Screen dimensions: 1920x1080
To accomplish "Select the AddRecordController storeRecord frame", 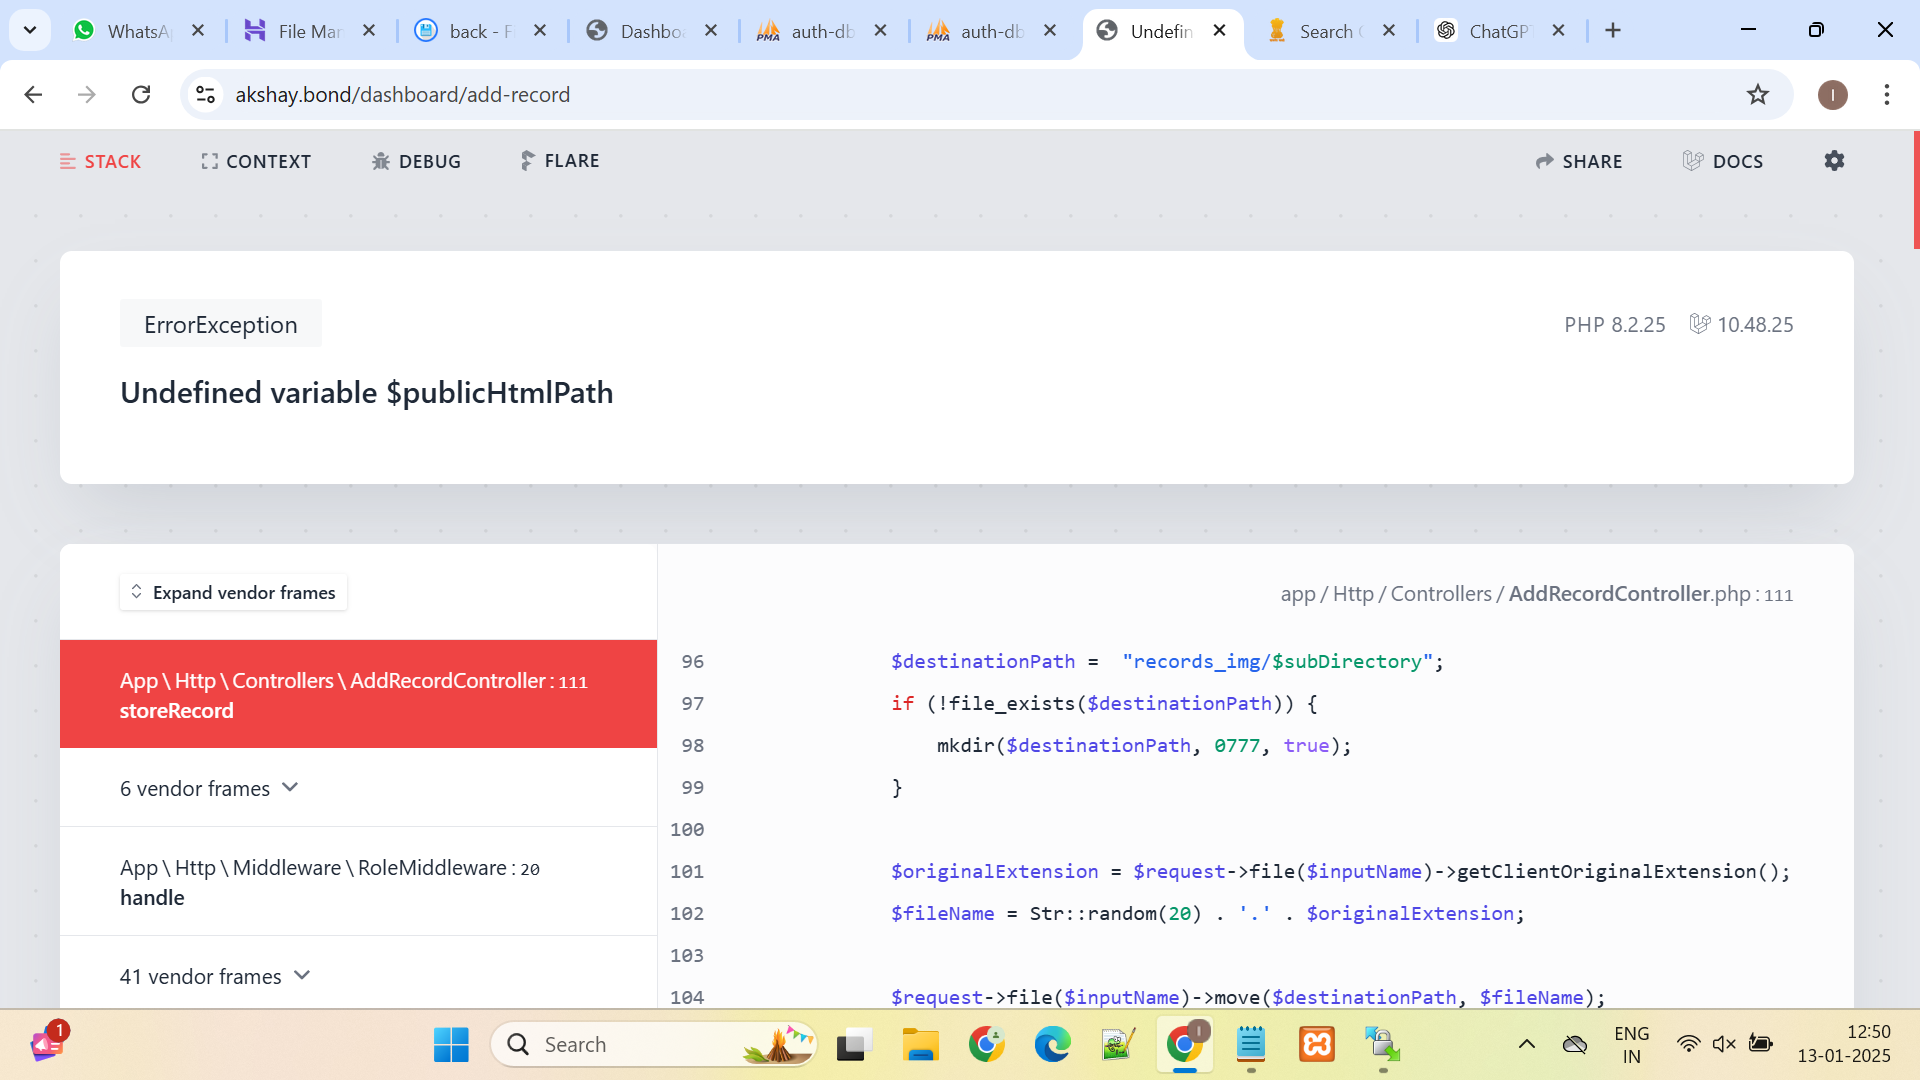I will click(358, 694).
